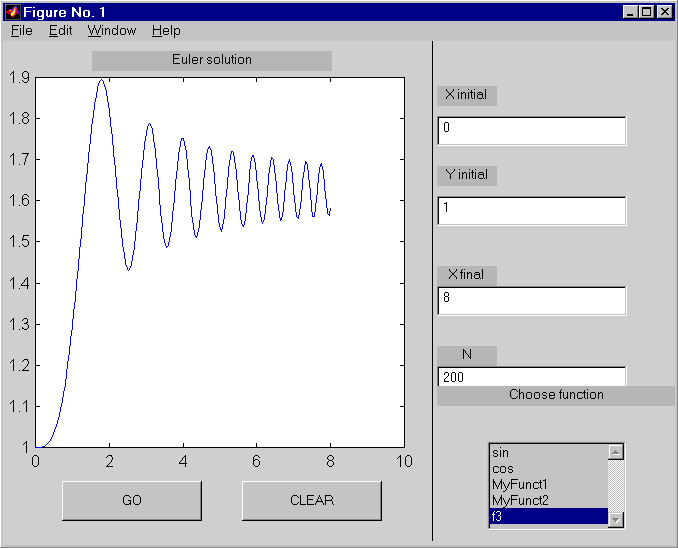Select cos in the function list
The width and height of the screenshot is (678, 548).
[x=549, y=468]
